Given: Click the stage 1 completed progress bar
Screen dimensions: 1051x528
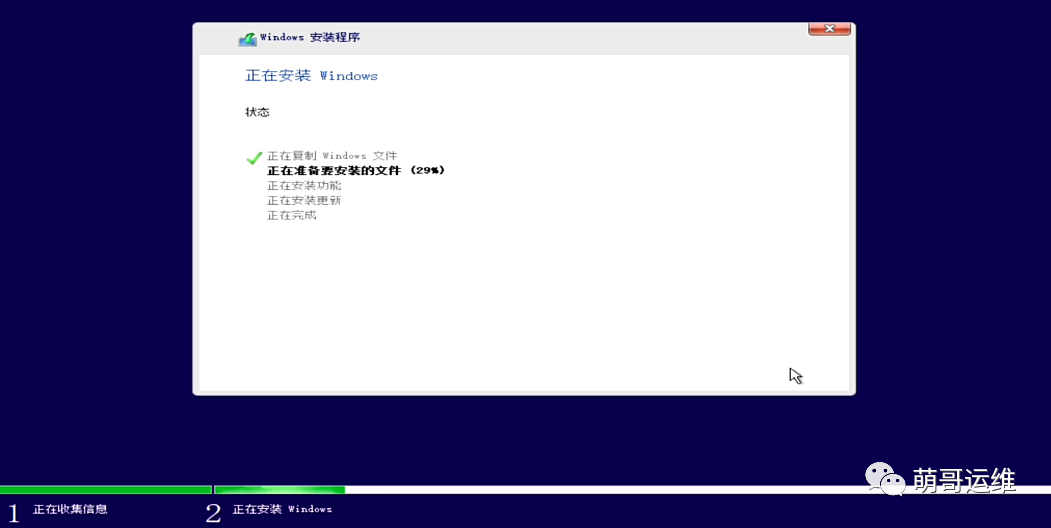Looking at the screenshot, I should click(106, 490).
